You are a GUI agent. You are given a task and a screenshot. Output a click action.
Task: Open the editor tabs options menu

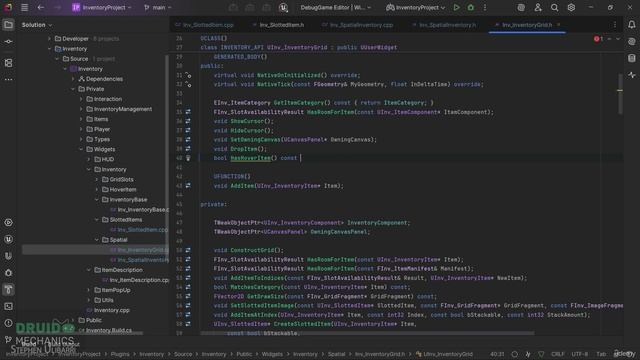click(615, 25)
